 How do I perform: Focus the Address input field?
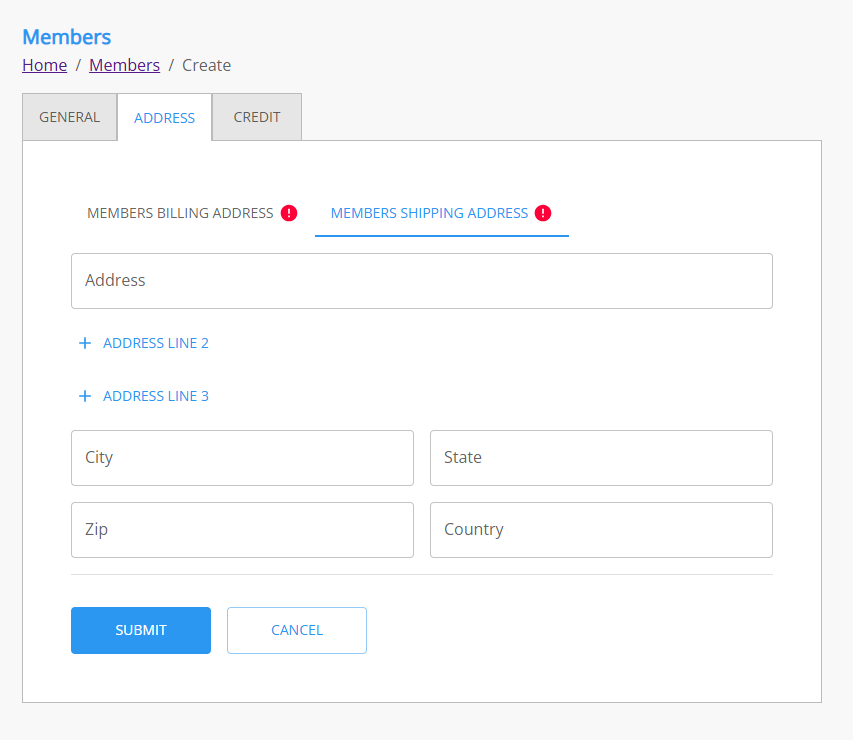tap(421, 281)
